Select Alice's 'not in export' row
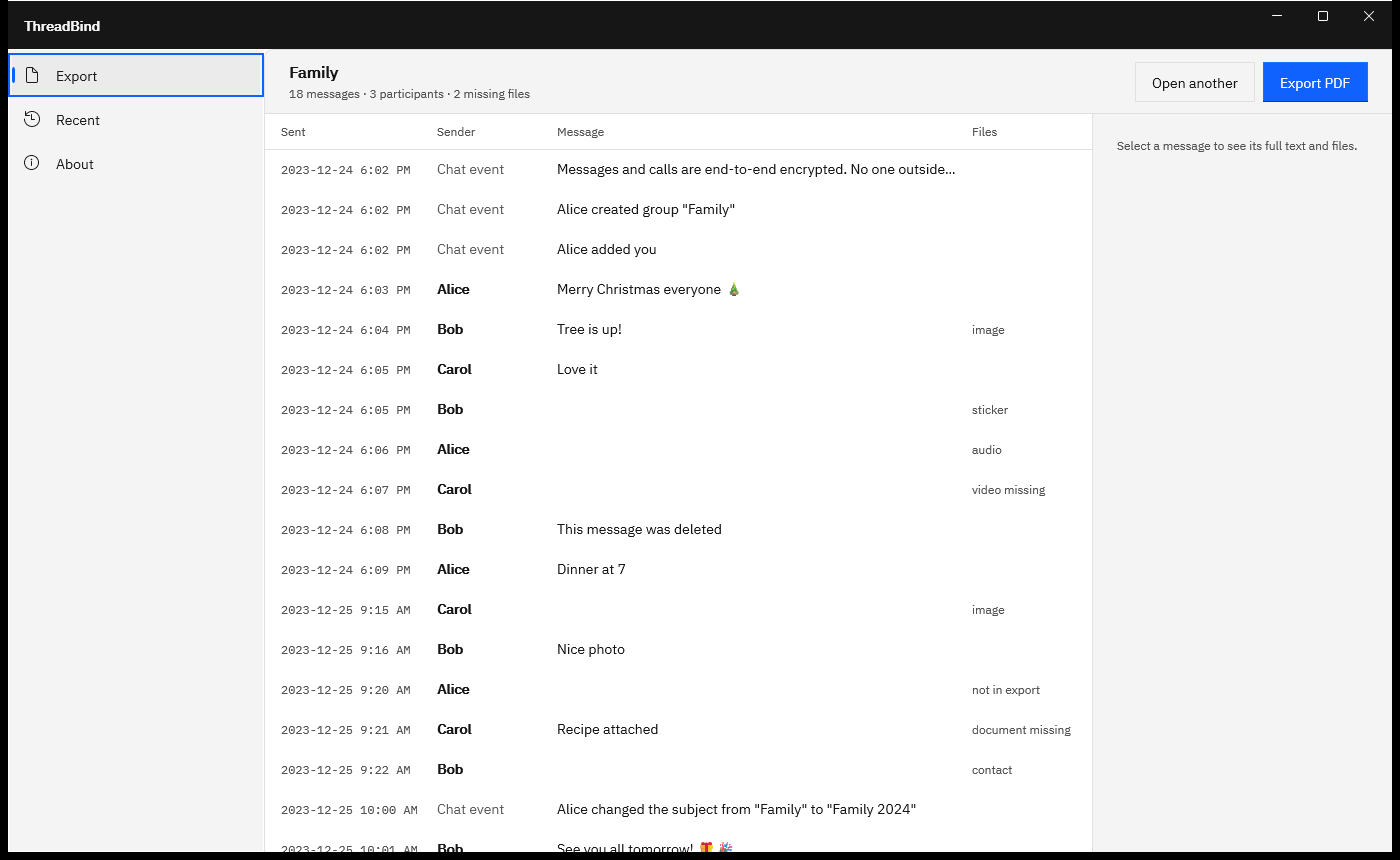The height and width of the screenshot is (860, 1400). point(678,690)
